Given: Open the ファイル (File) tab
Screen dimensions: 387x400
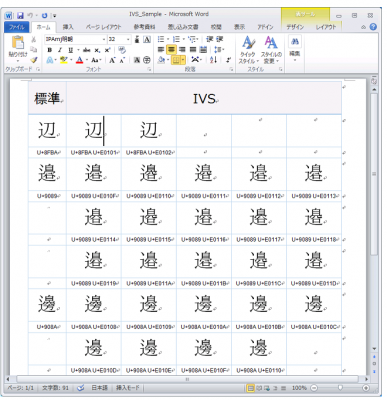Looking at the screenshot, I should [x=17, y=27].
